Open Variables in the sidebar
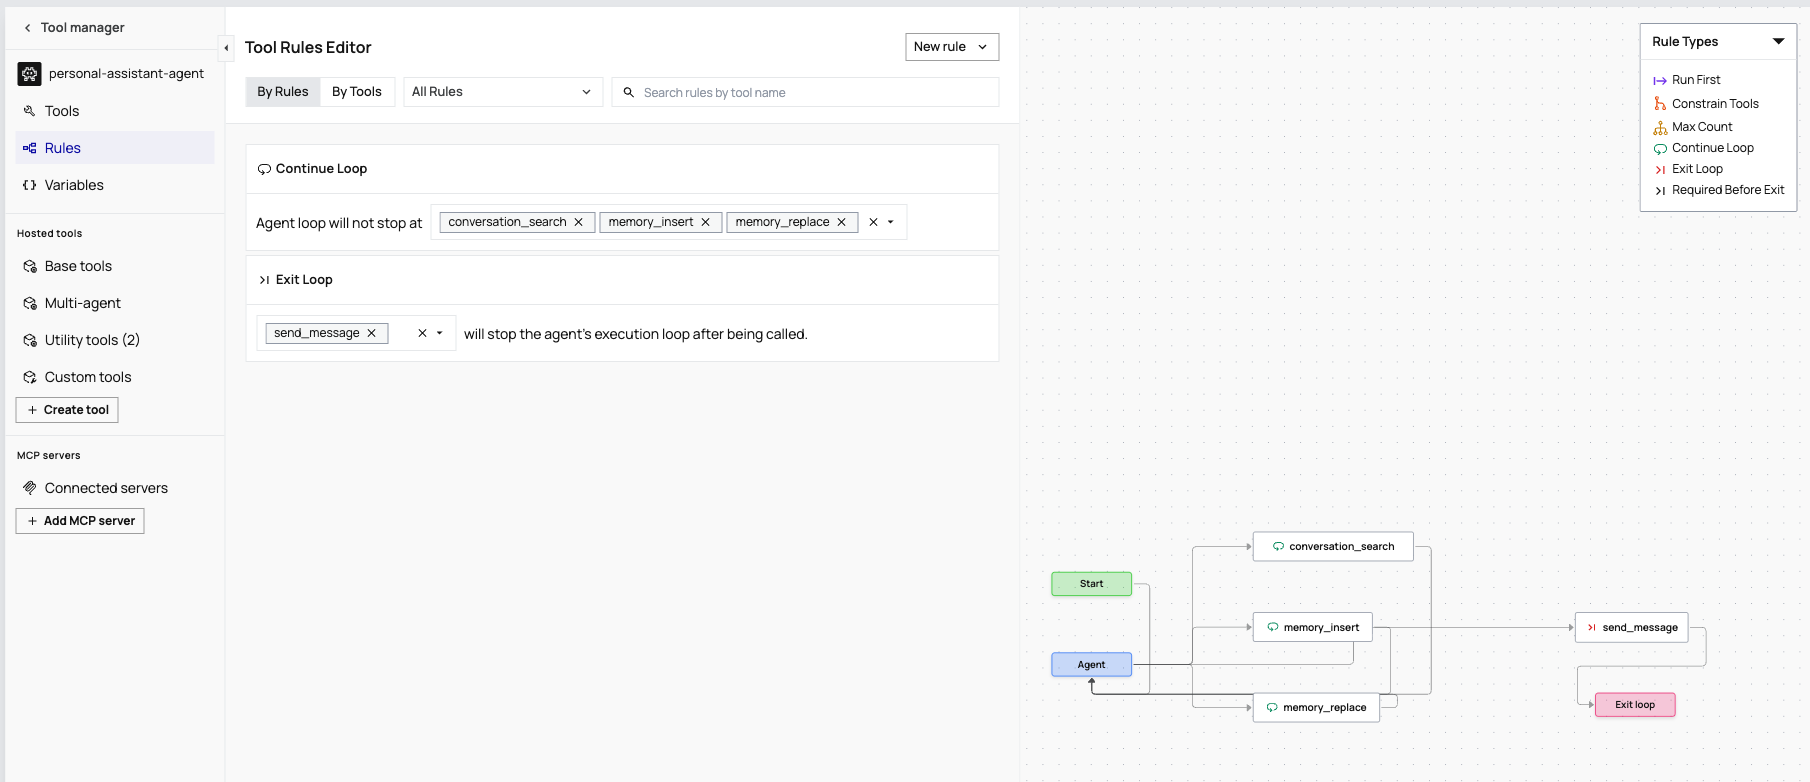This screenshot has width=1810, height=782. pyautogui.click(x=74, y=185)
